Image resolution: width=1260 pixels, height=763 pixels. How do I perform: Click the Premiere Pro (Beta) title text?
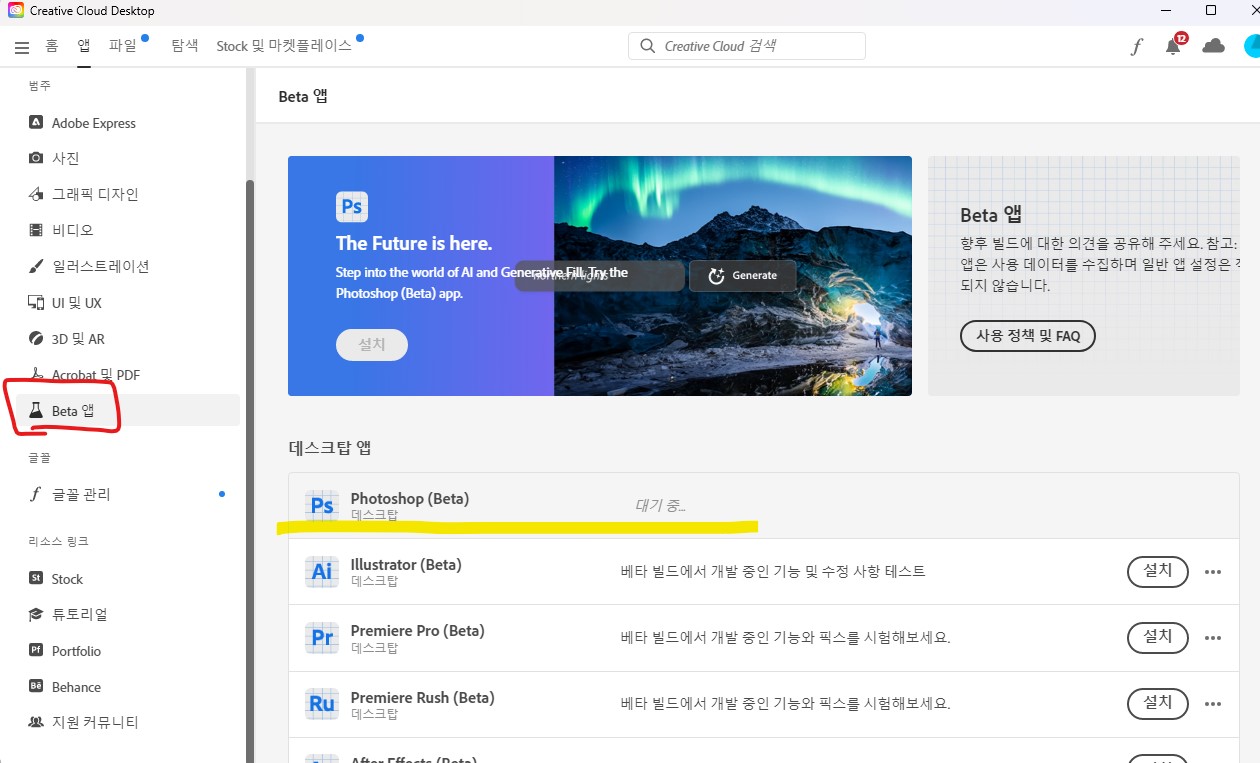tap(417, 631)
